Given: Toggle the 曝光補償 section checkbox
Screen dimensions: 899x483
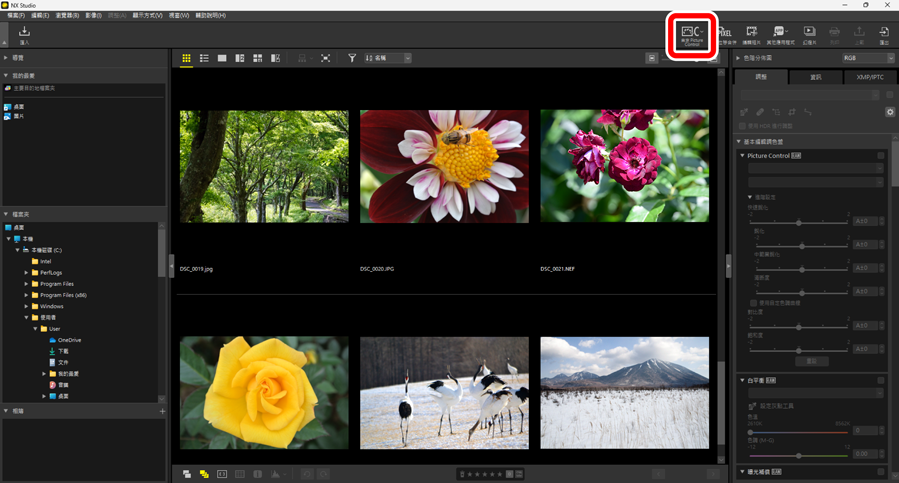Looking at the screenshot, I should tap(881, 472).
